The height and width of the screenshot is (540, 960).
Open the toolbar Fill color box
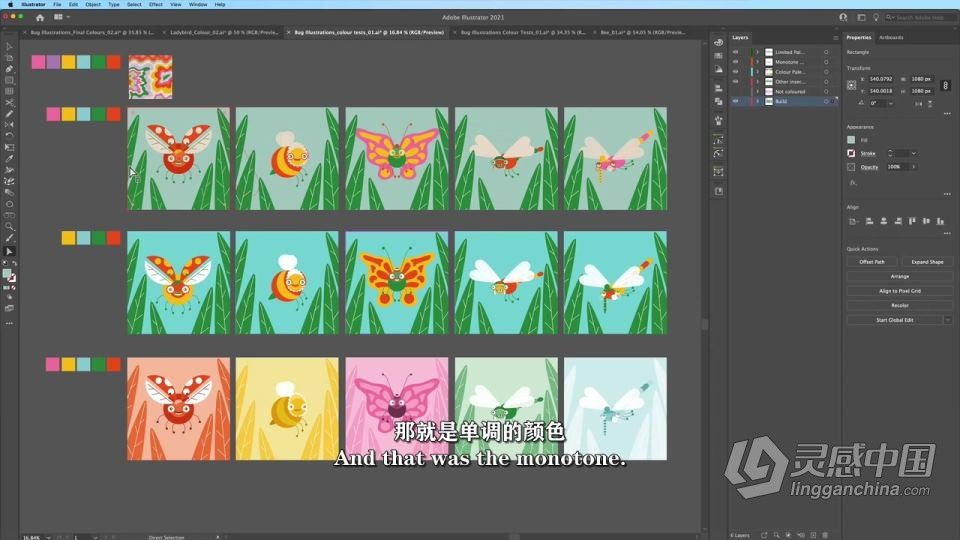[7, 274]
